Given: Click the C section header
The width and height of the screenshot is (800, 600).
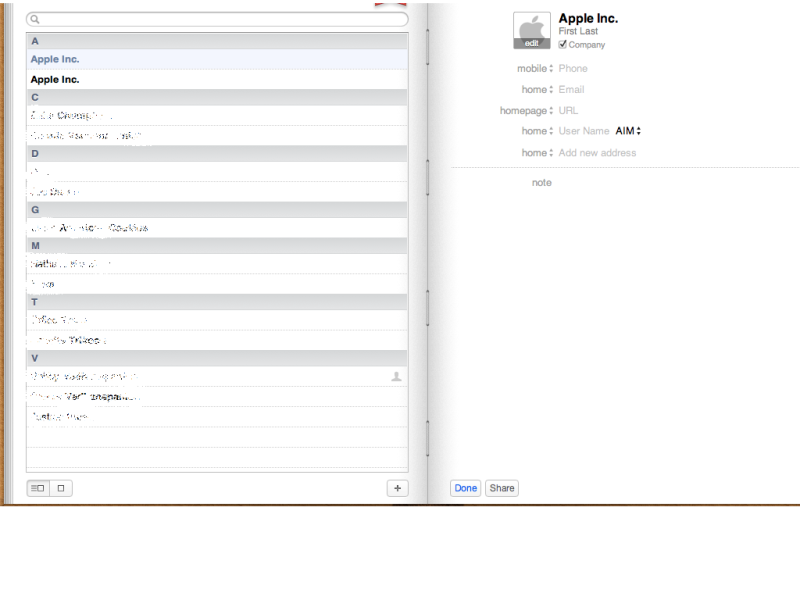Looking at the screenshot, I should tap(217, 97).
